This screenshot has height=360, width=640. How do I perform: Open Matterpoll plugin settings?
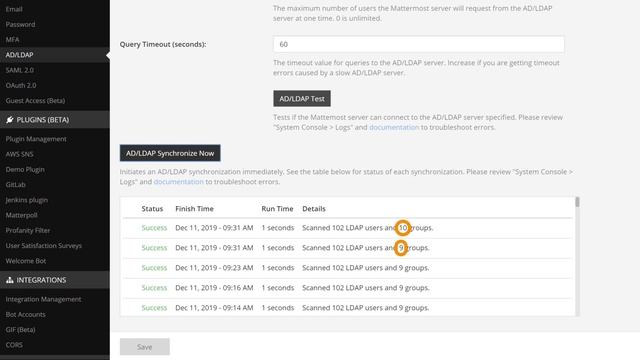click(21, 215)
